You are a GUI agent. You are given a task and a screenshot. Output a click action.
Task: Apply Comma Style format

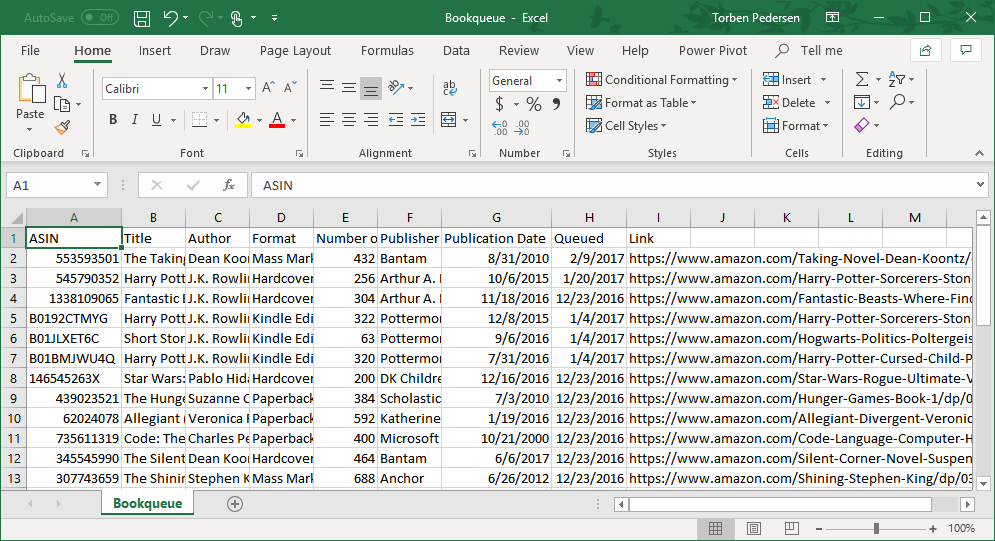pos(557,103)
